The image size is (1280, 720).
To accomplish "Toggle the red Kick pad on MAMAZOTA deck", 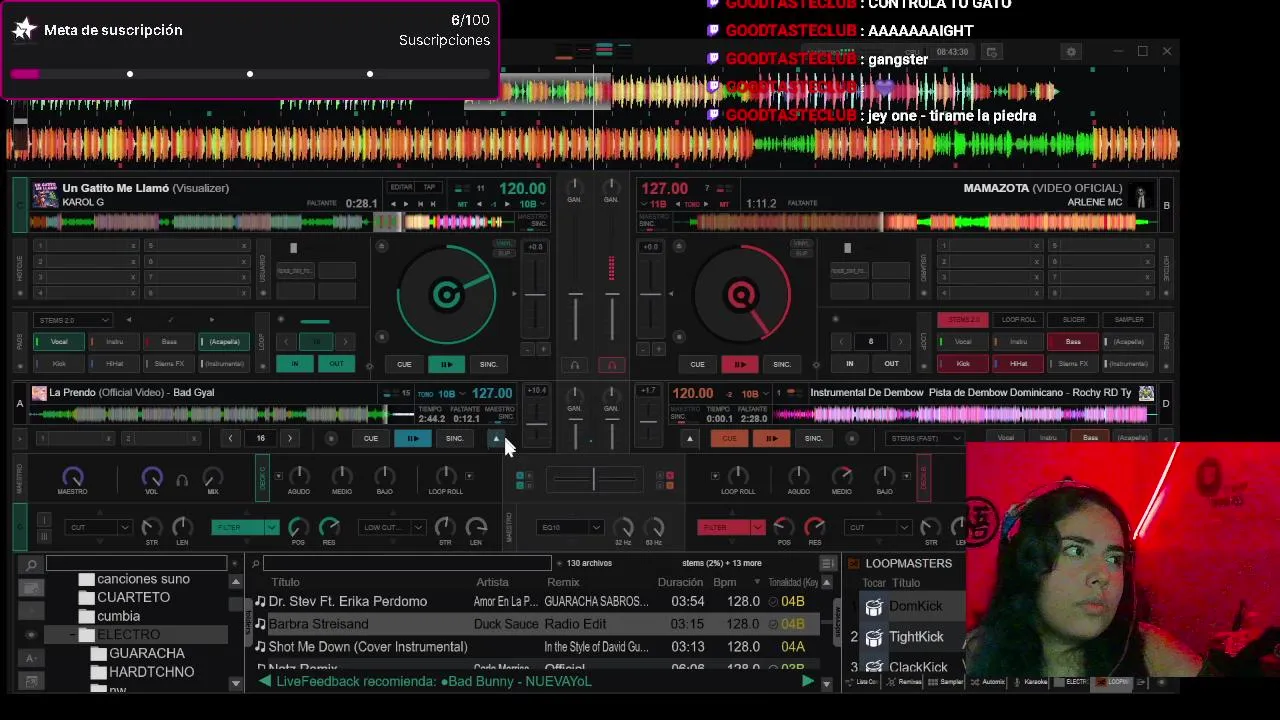I will click(963, 364).
